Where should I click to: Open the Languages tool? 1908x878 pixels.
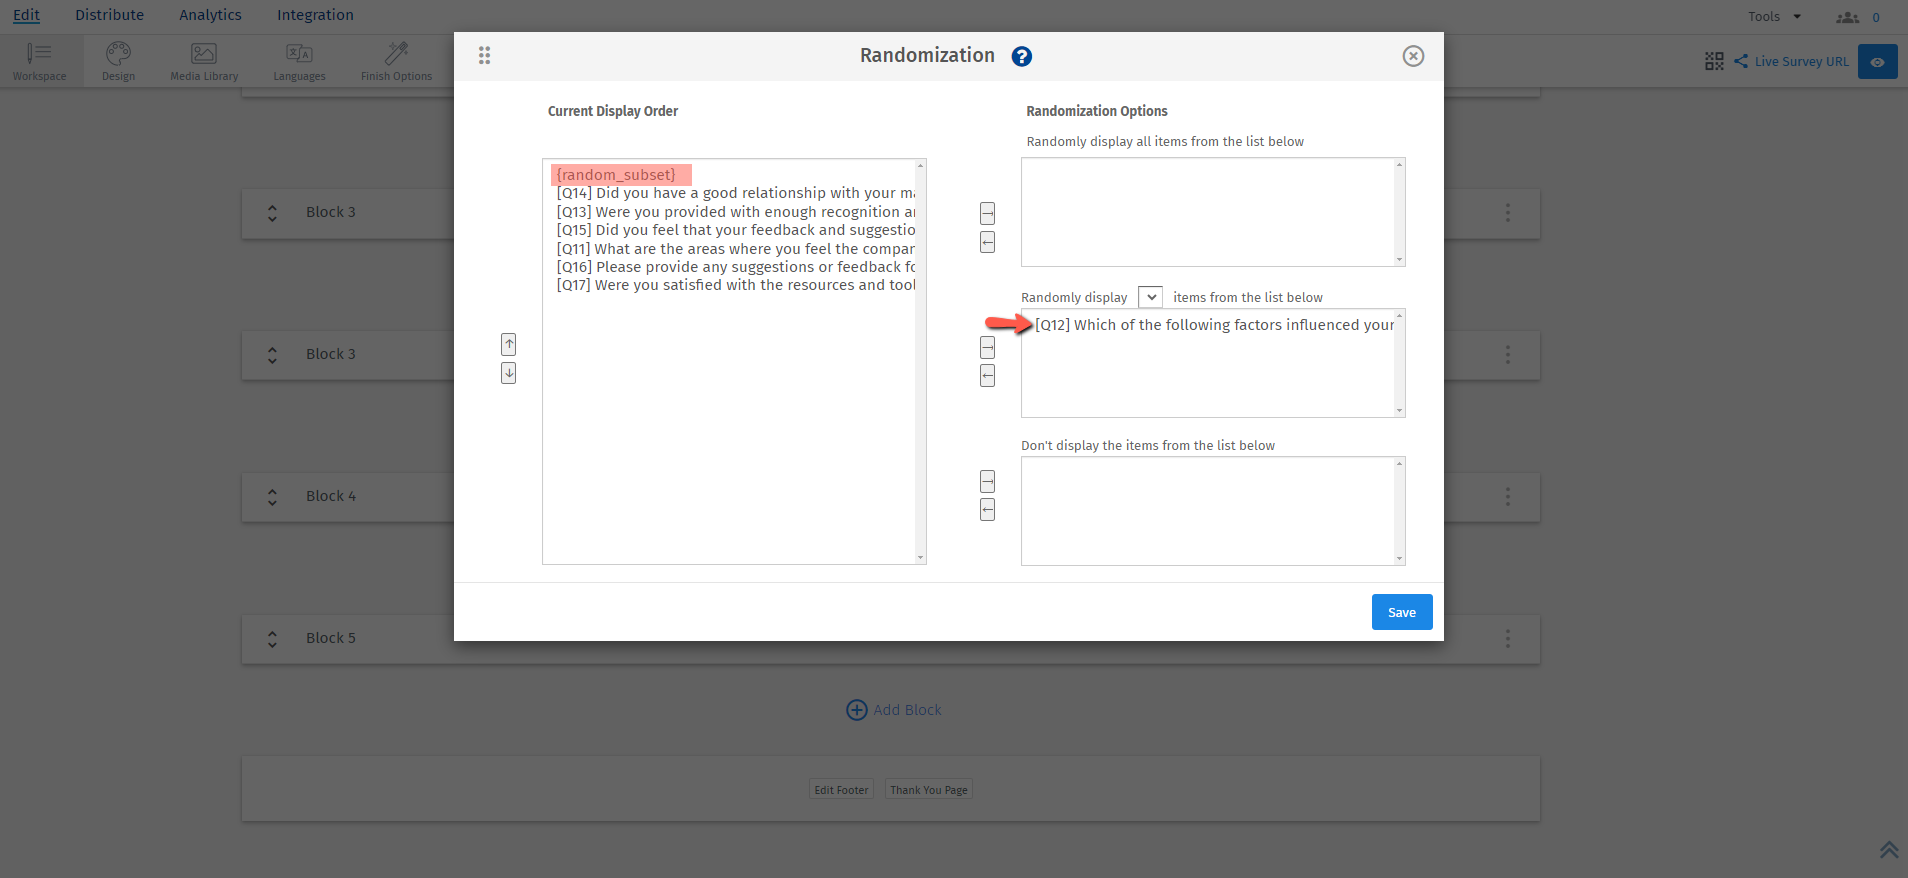(299, 61)
